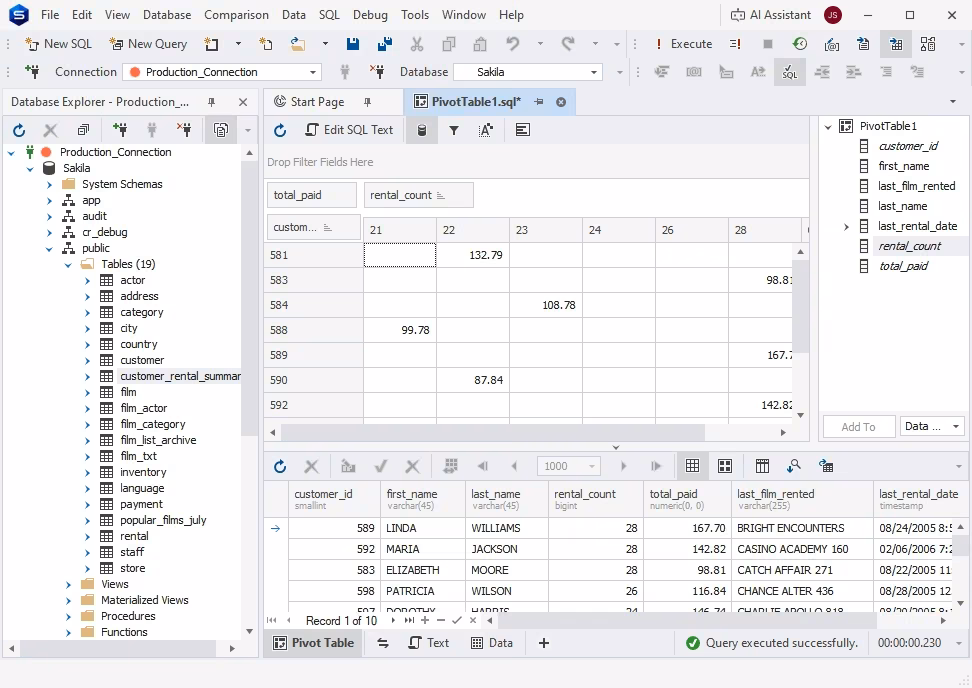Collapse the public schema node
972x688 pixels.
click(x=50, y=249)
